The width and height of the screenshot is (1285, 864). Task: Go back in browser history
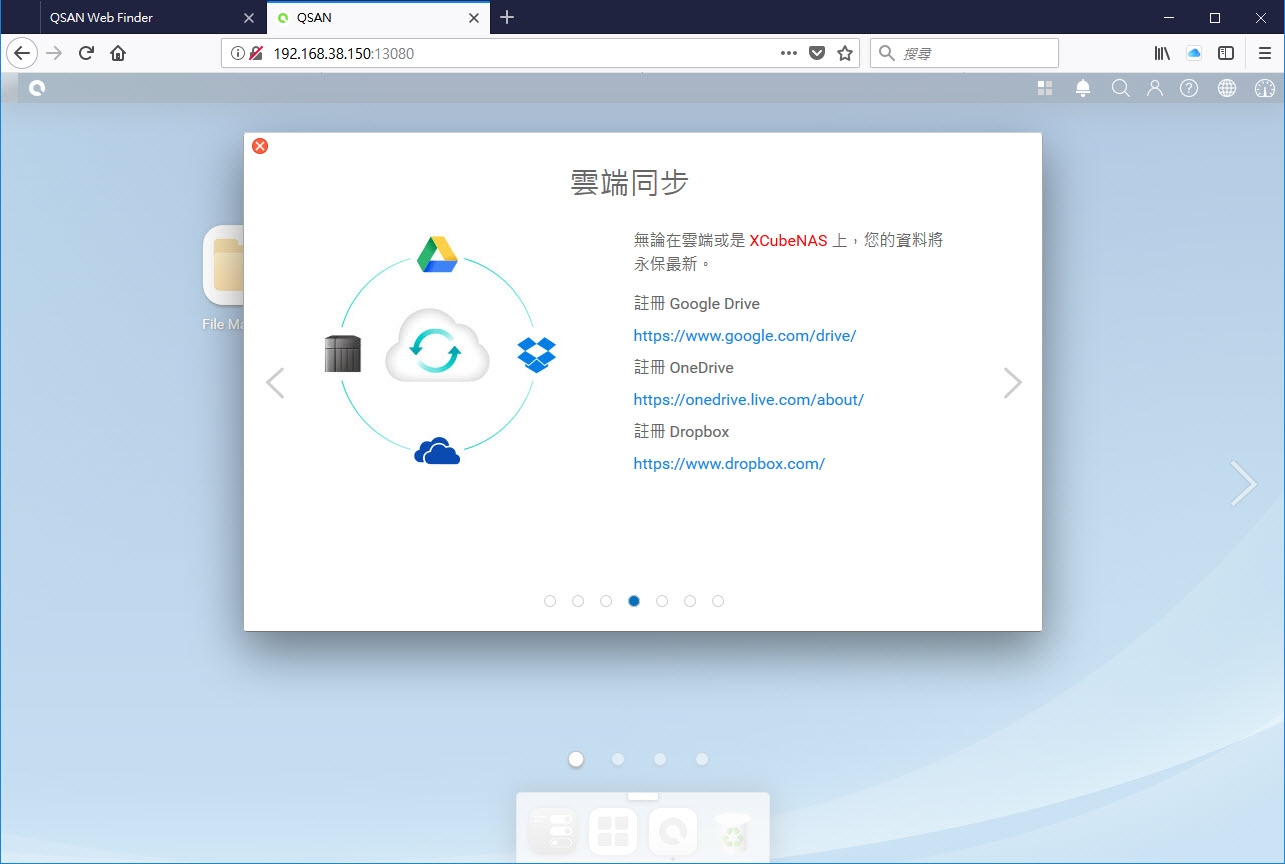click(22, 53)
